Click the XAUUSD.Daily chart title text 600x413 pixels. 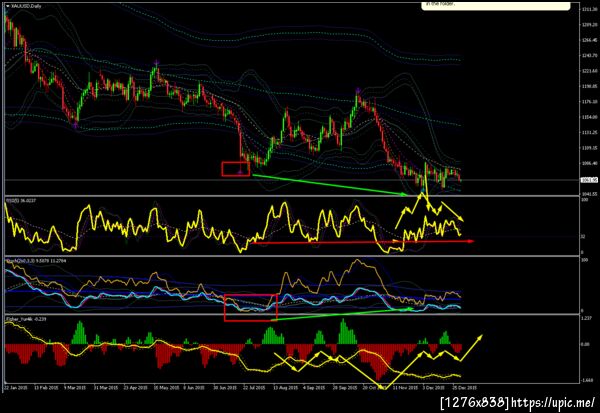27,6
